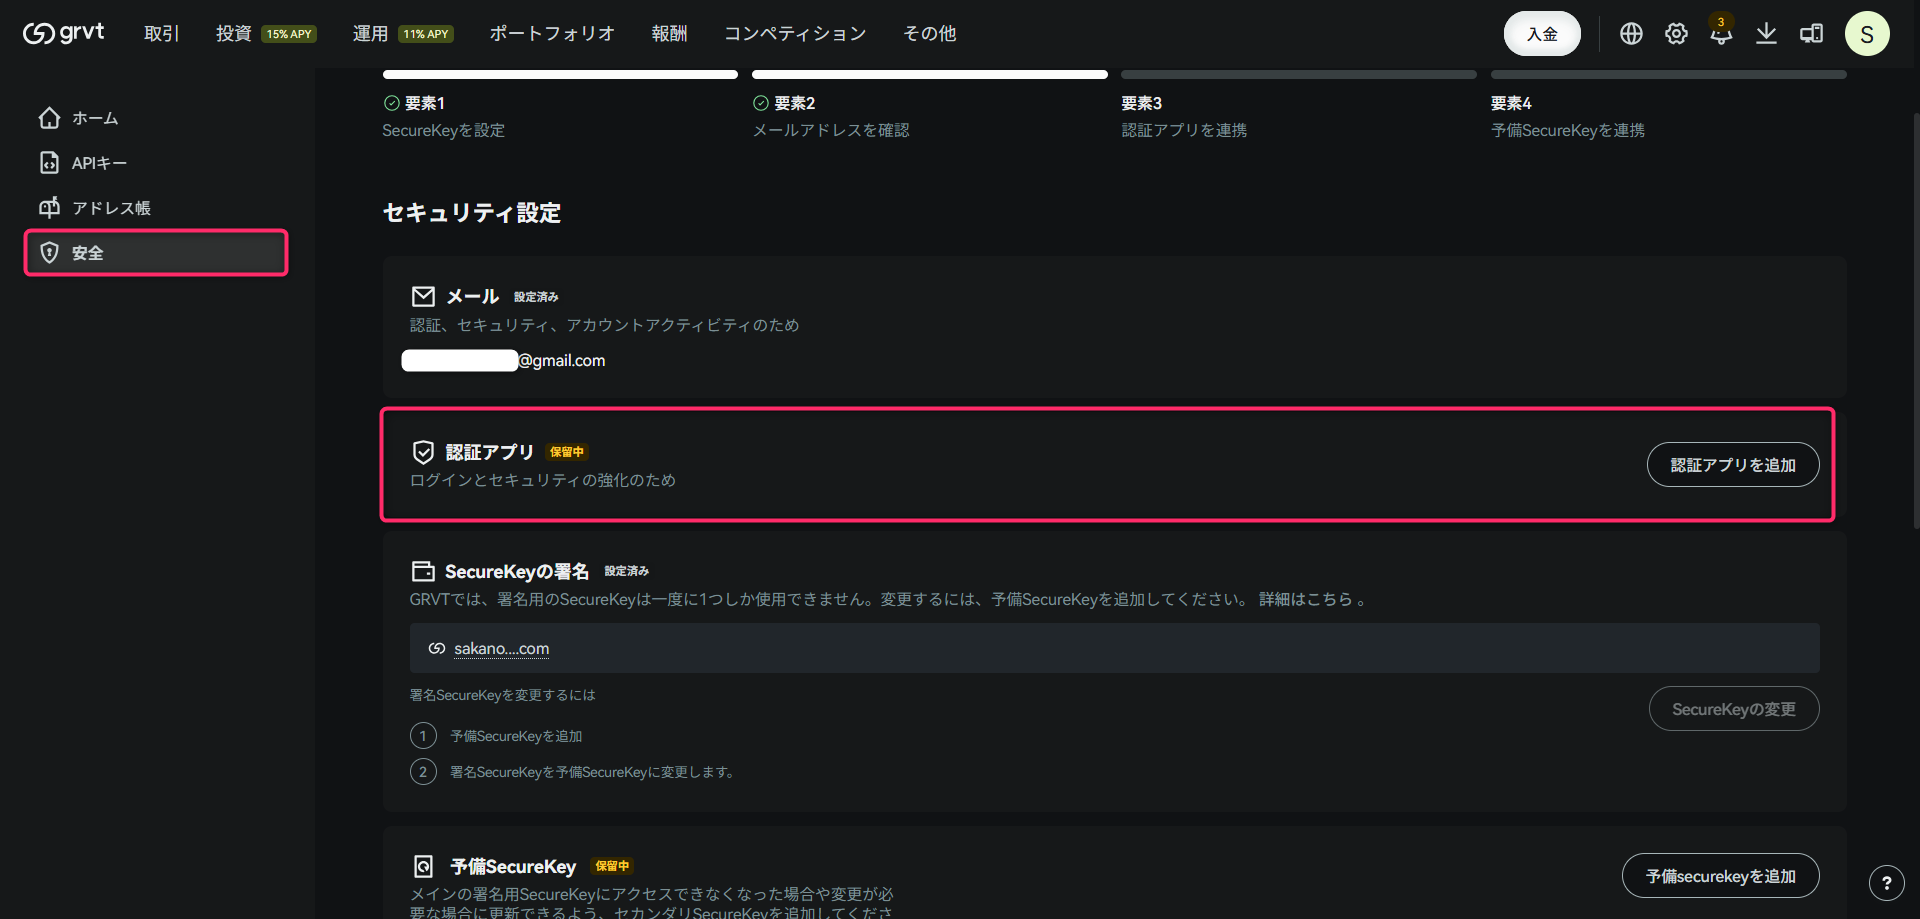Click the desktop-and-mobile devices icon

click(1811, 33)
